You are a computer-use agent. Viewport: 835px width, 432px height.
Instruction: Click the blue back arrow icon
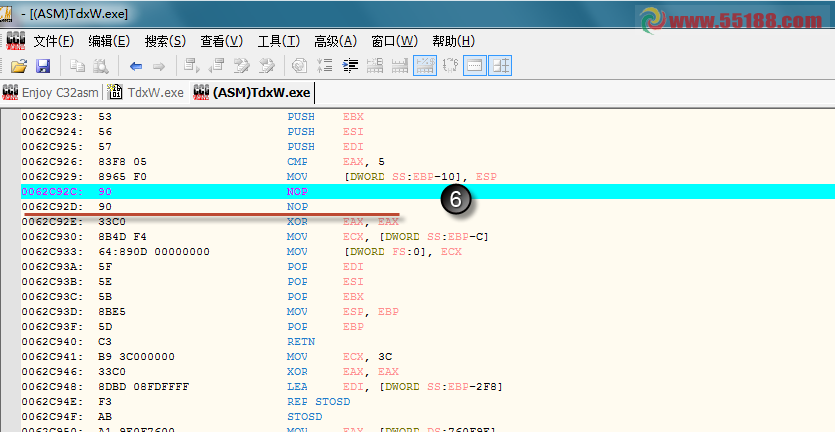pyautogui.click(x=135, y=66)
